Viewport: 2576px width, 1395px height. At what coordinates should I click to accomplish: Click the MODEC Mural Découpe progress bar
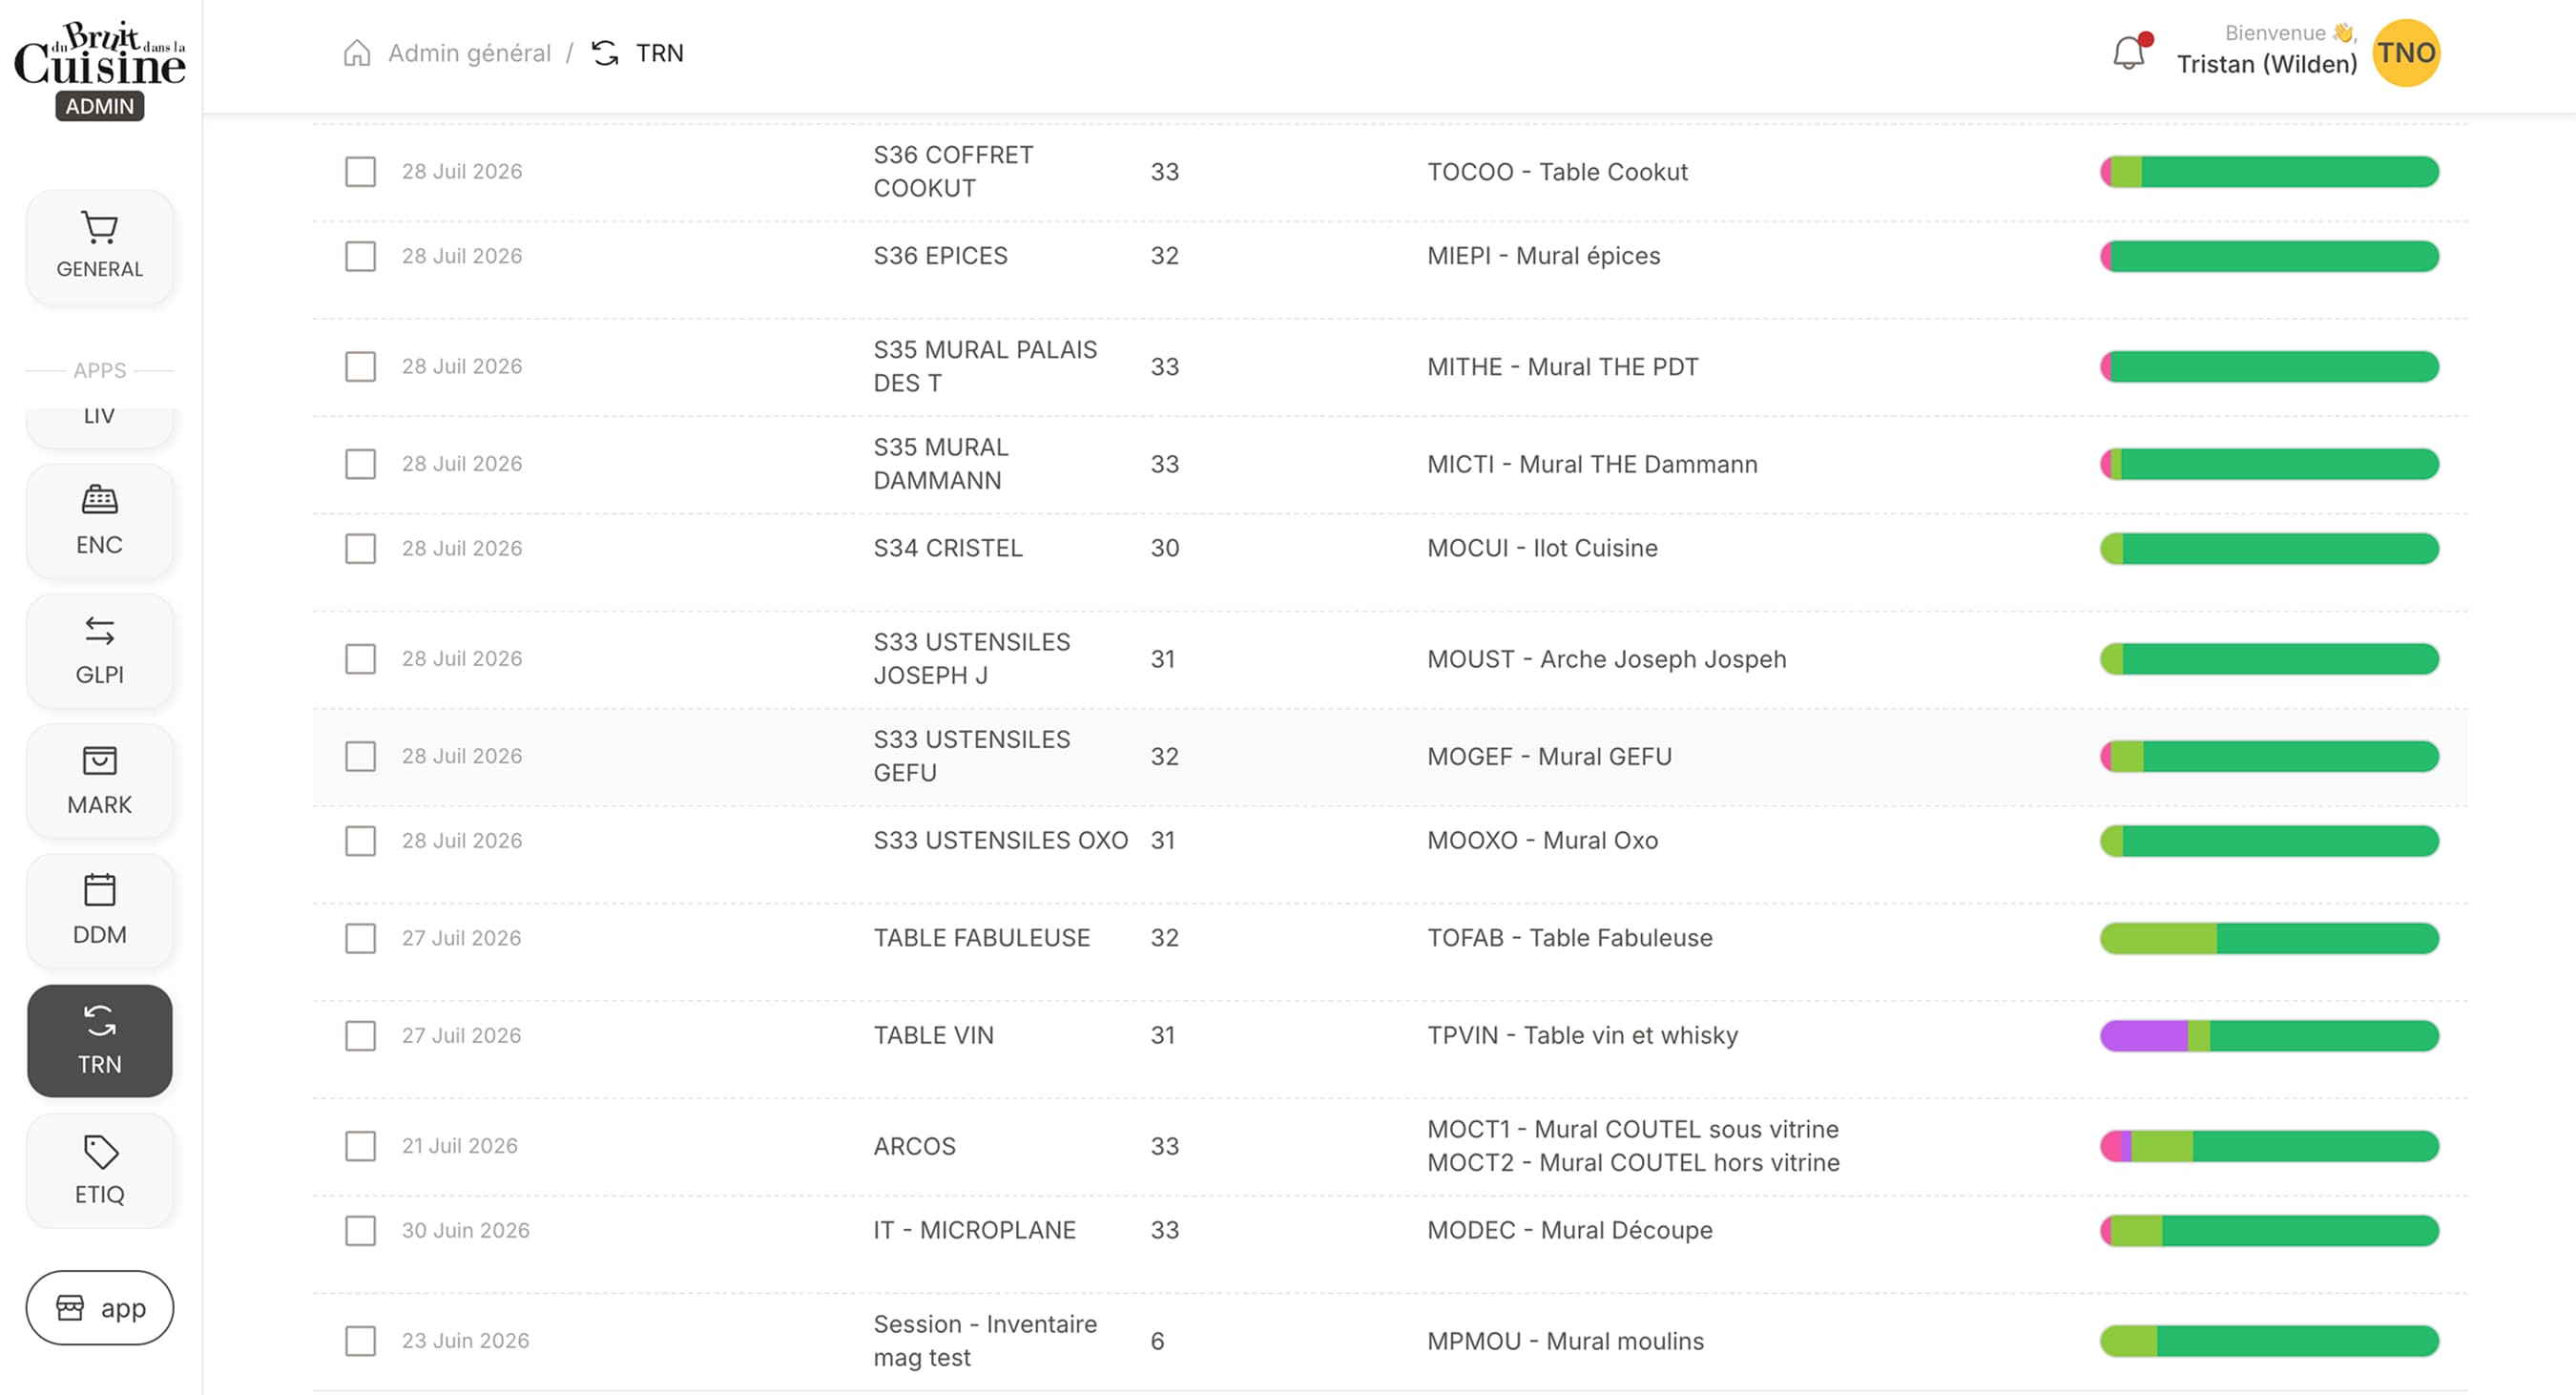(2269, 1231)
